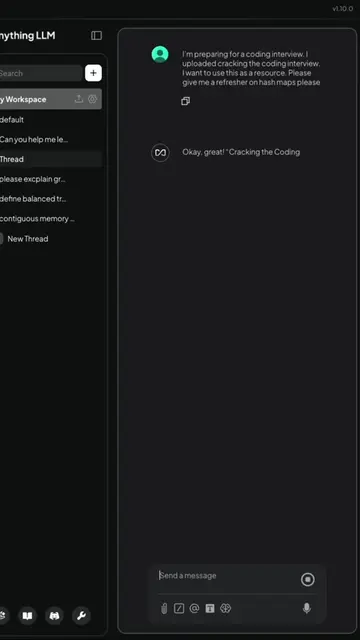
Task: Open My Workspace settings gear
Action: (93, 99)
